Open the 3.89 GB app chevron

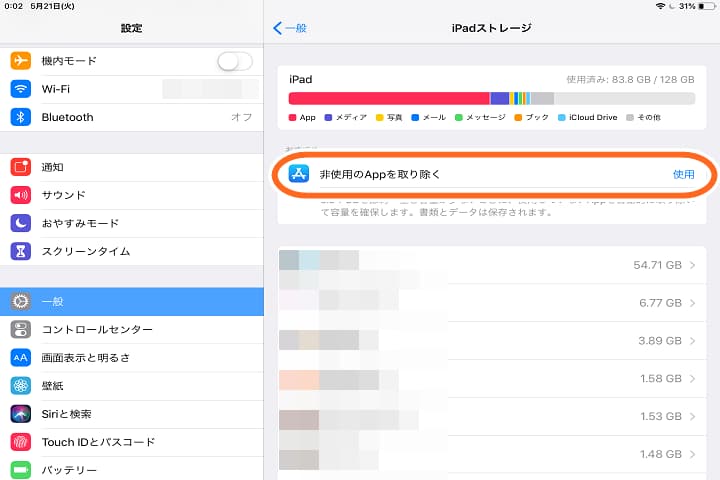pos(692,341)
